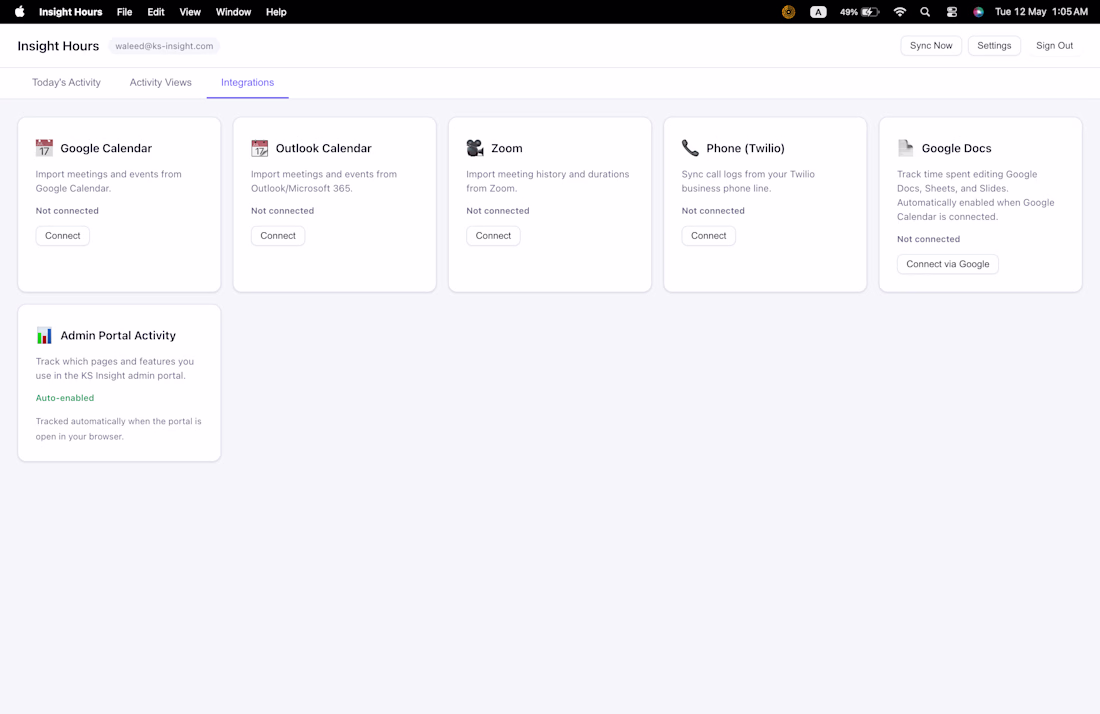
Task: Click the menu bar date and time
Action: tap(1041, 12)
